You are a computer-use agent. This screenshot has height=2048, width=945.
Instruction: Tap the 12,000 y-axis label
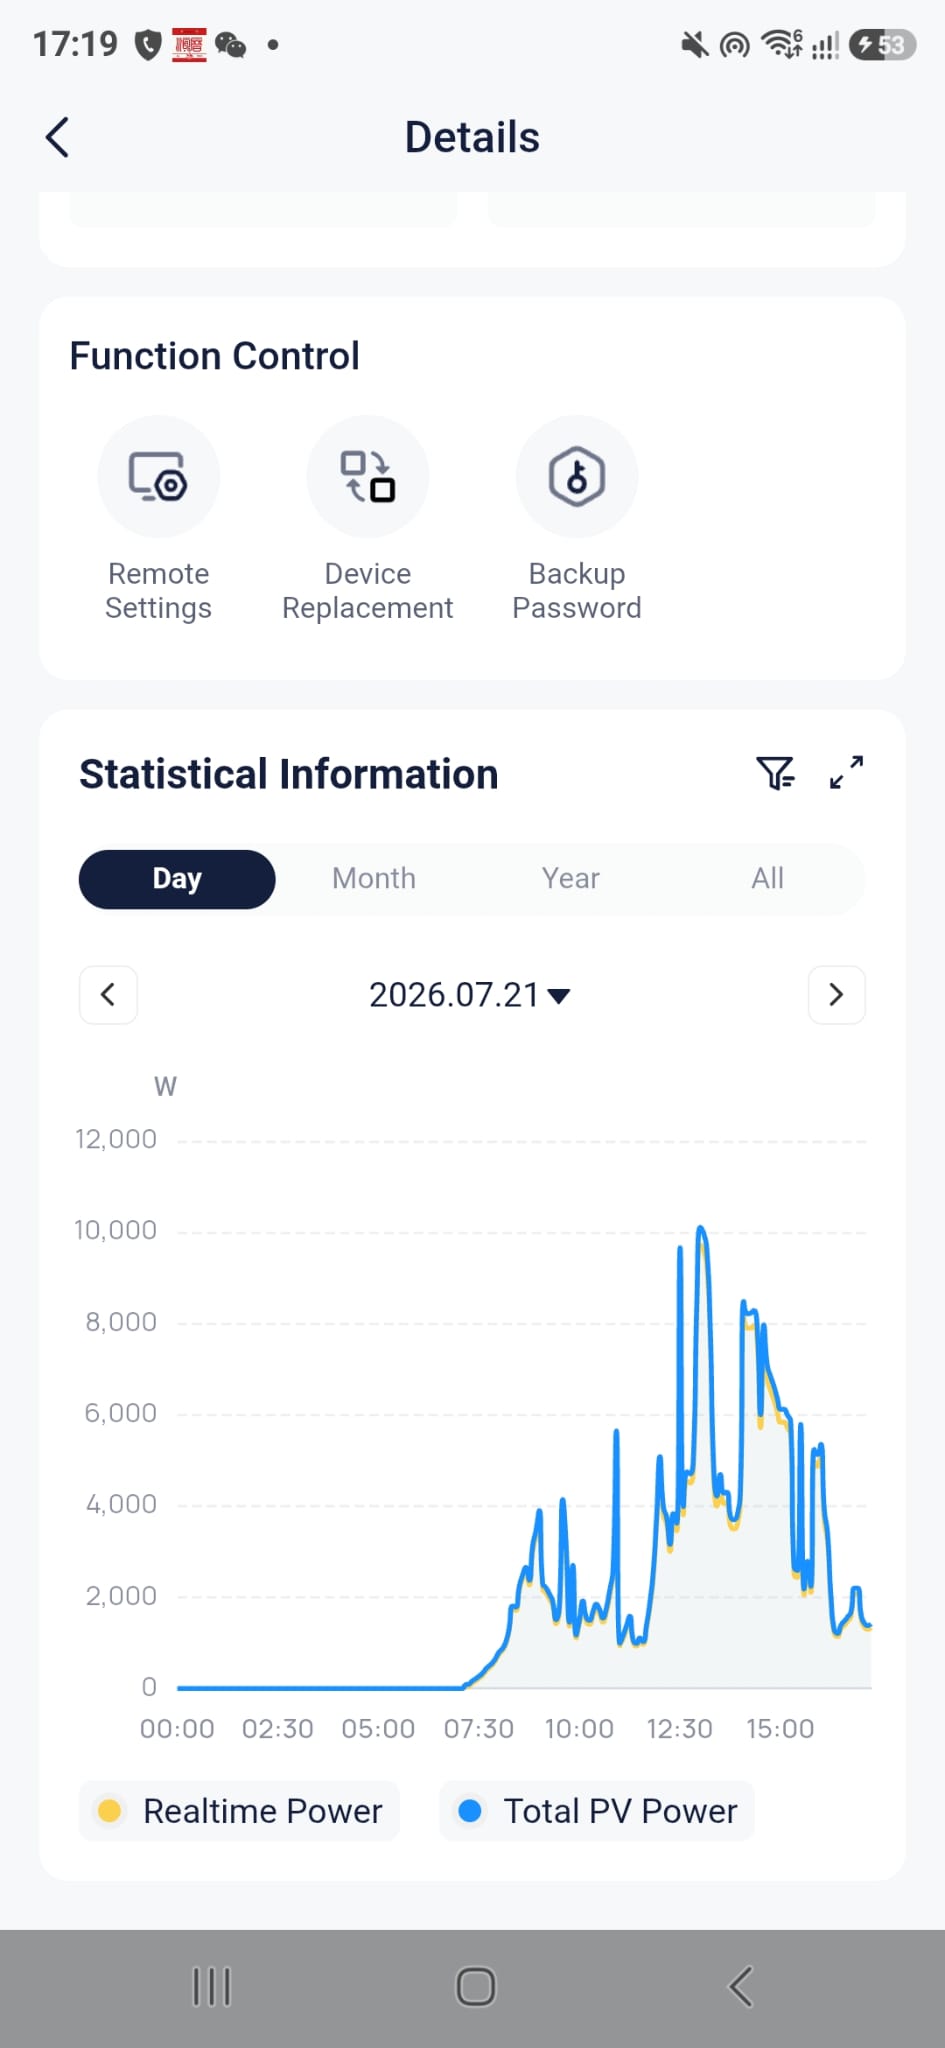[116, 1139]
